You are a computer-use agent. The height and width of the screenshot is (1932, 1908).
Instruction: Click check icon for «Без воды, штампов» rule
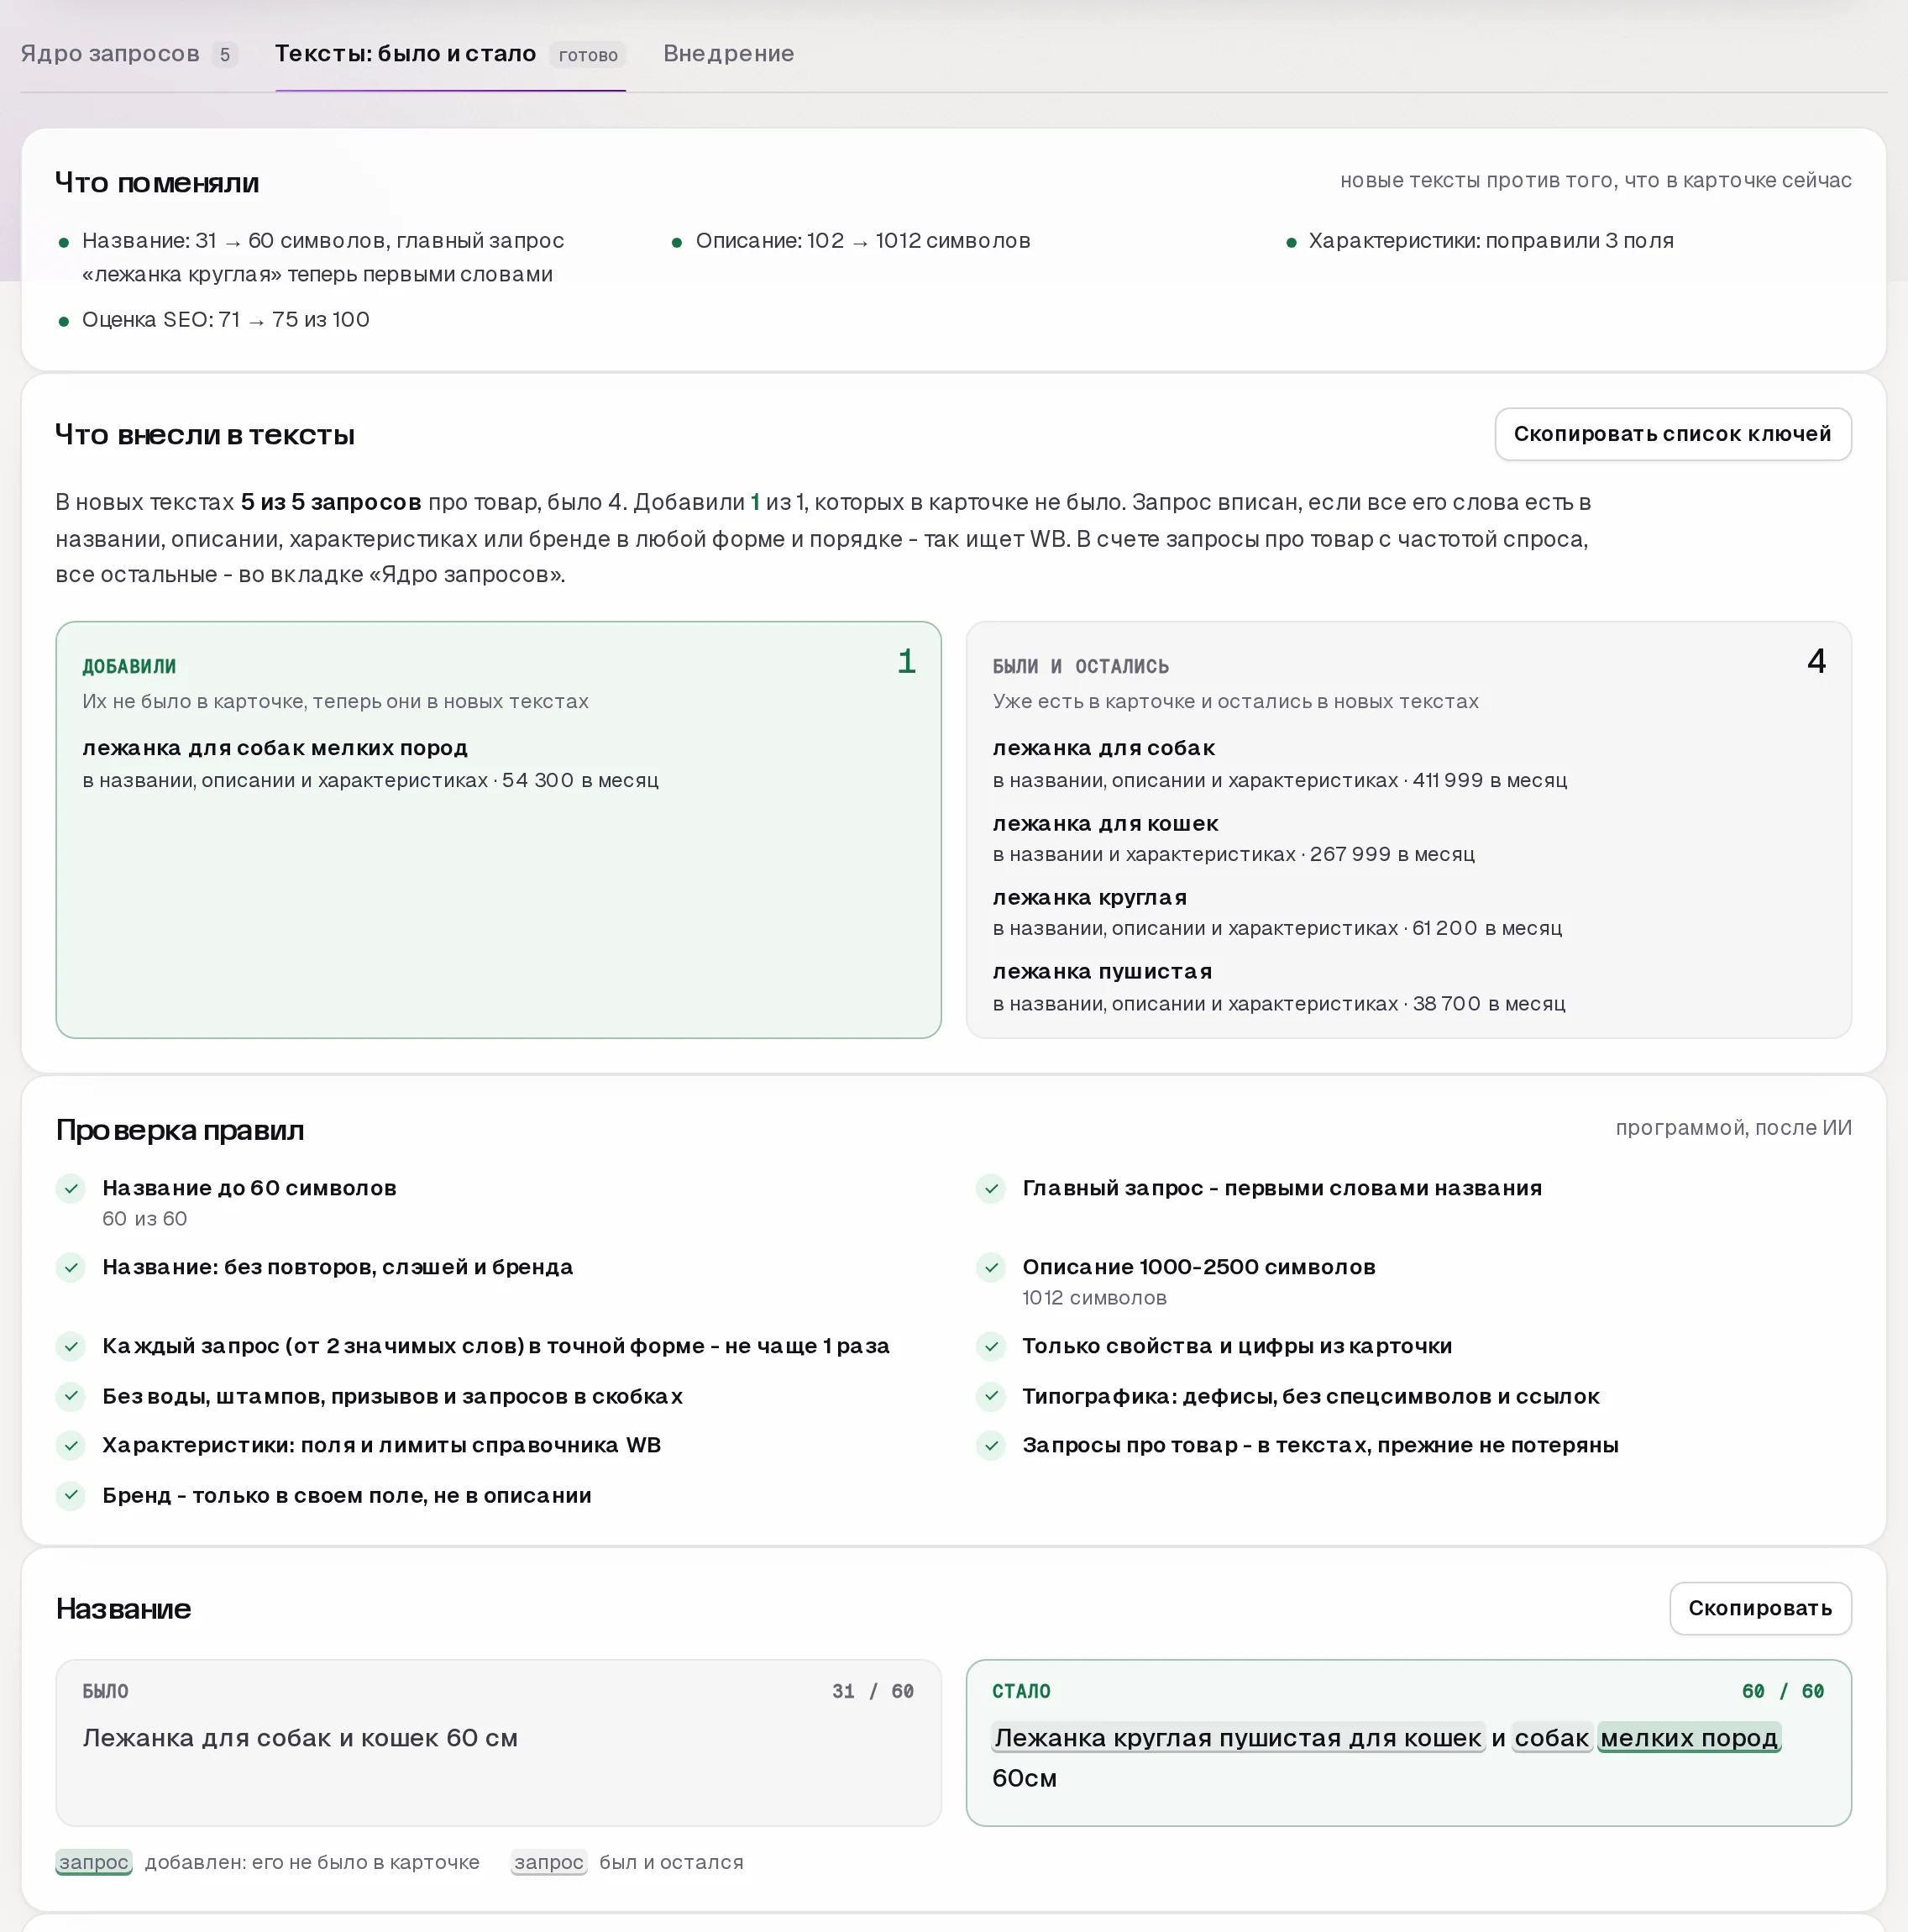tap(71, 1396)
